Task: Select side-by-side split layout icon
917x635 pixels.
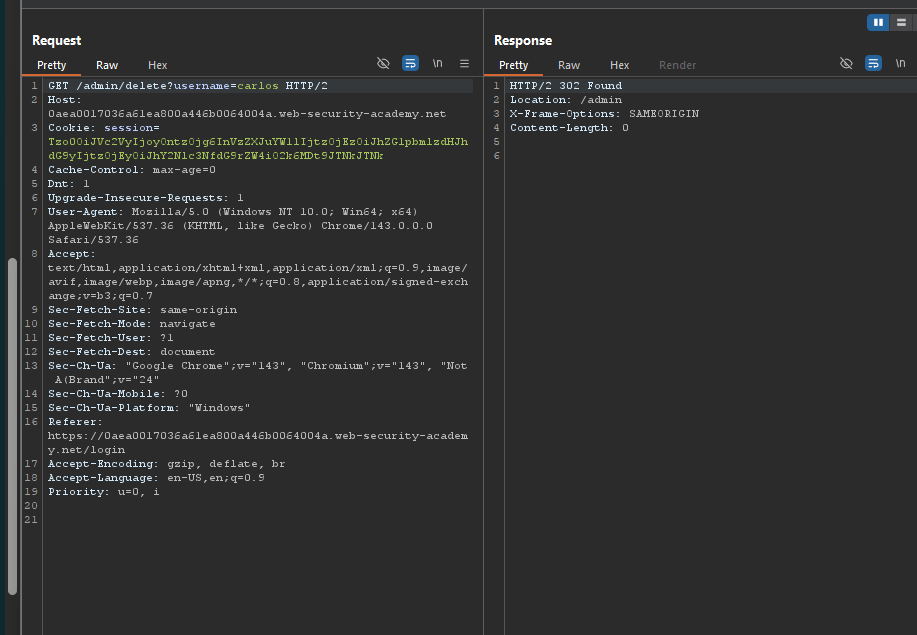Action: [x=878, y=23]
